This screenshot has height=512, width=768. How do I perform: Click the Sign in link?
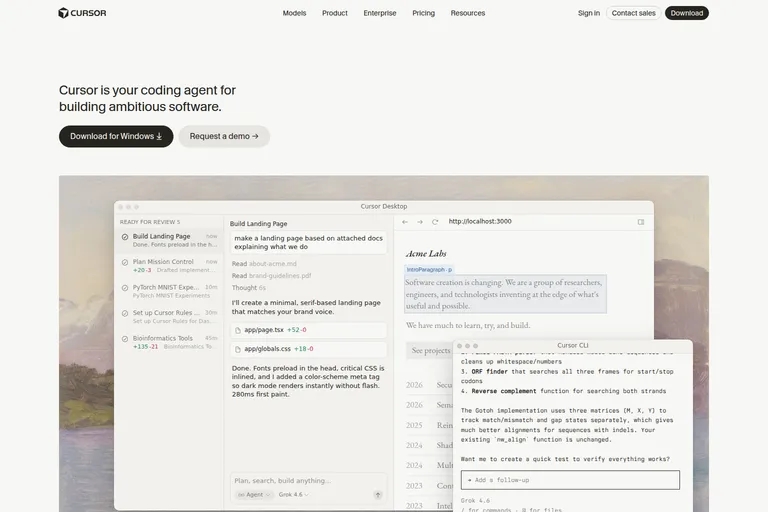tap(589, 13)
